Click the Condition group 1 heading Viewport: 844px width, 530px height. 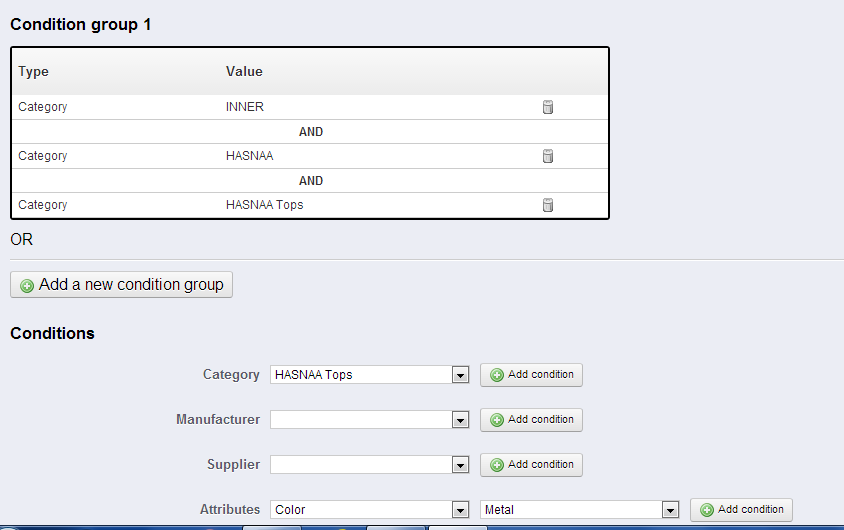(x=81, y=25)
